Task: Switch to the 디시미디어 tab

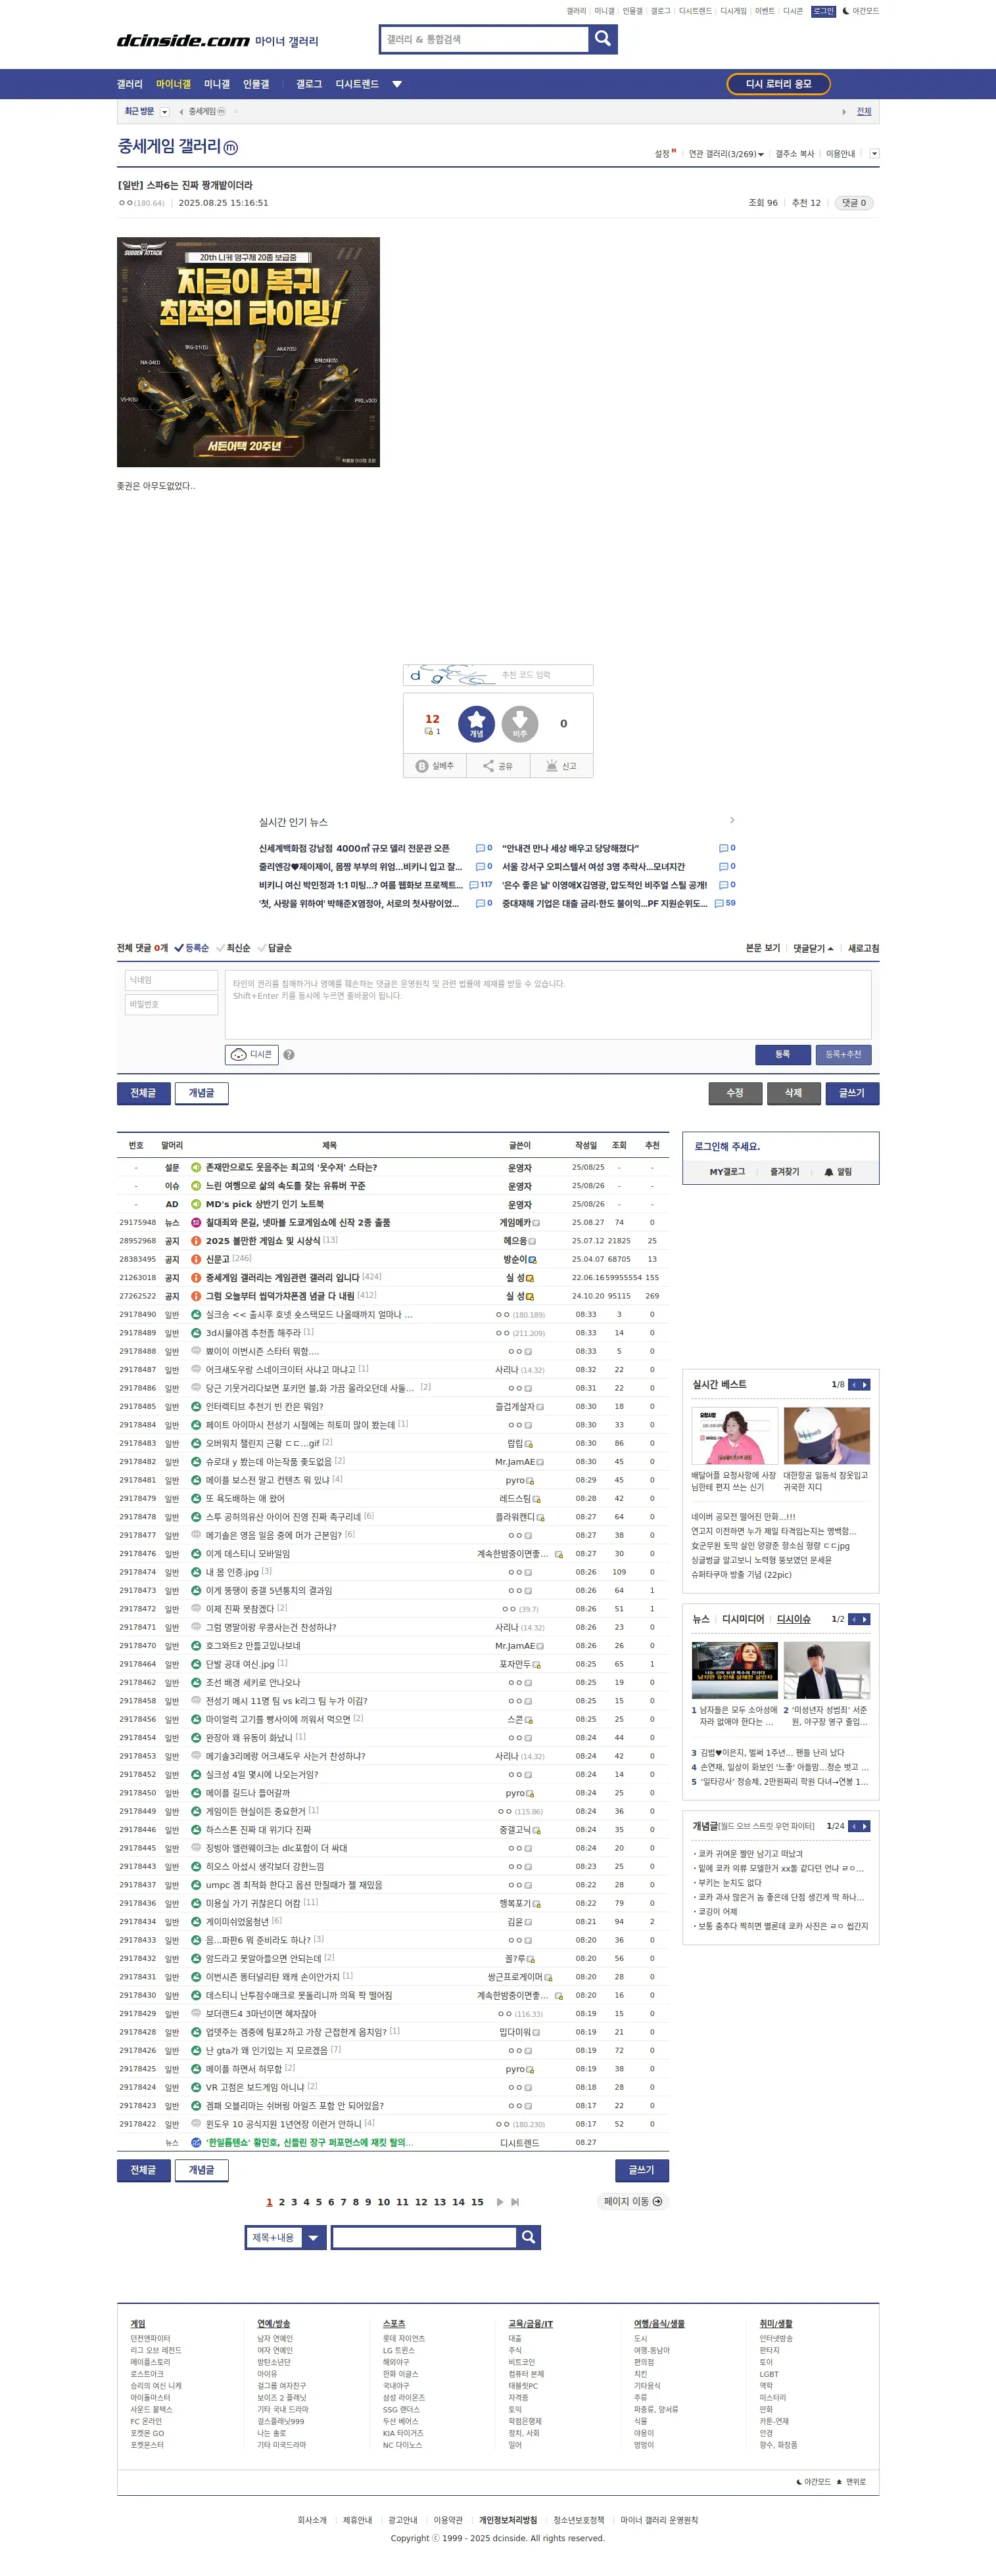Action: coord(743,1619)
